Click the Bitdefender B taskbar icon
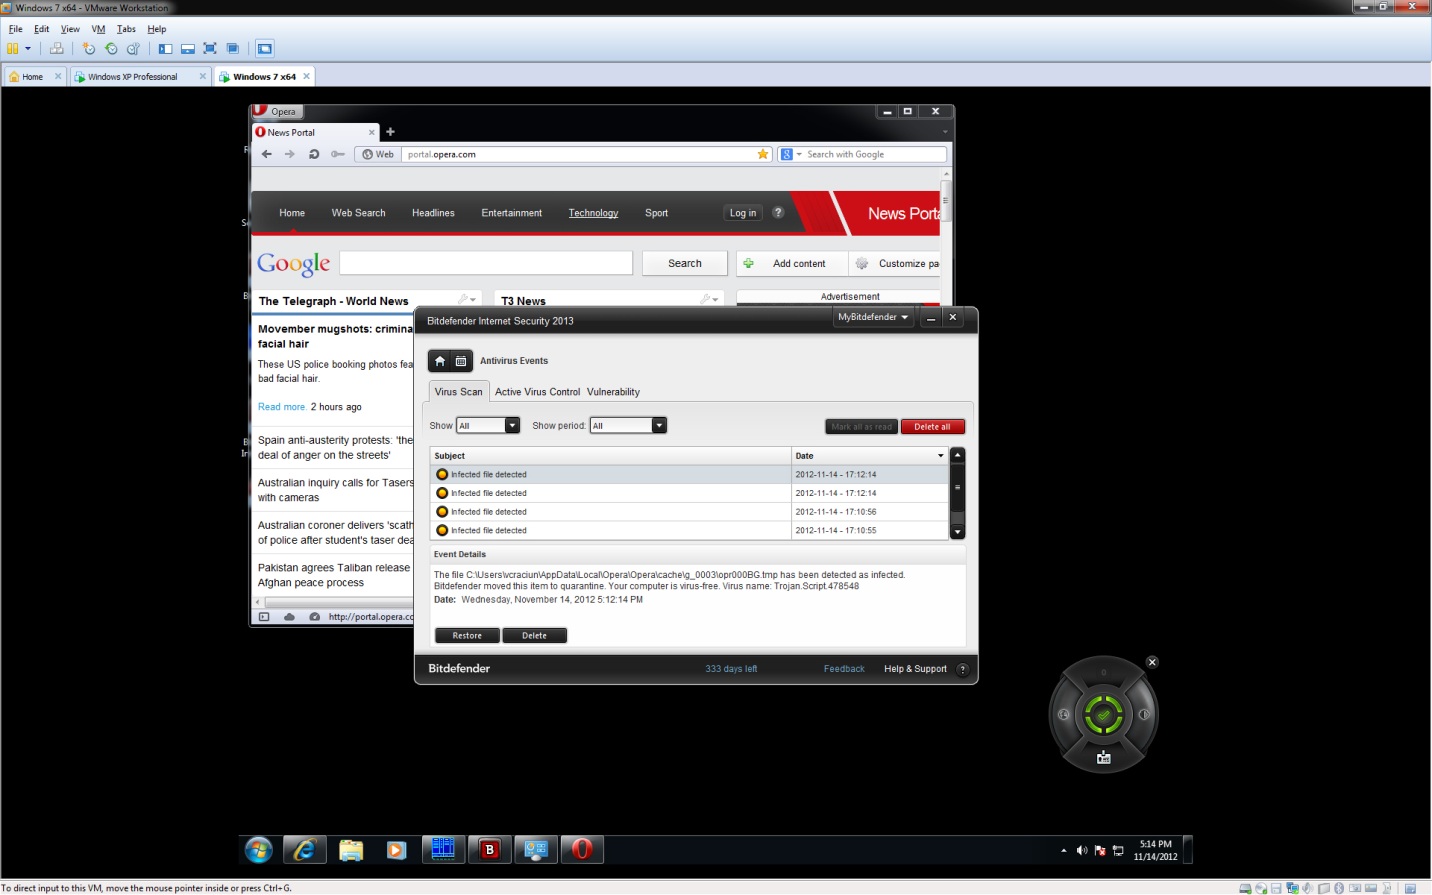1432x895 pixels. (490, 850)
